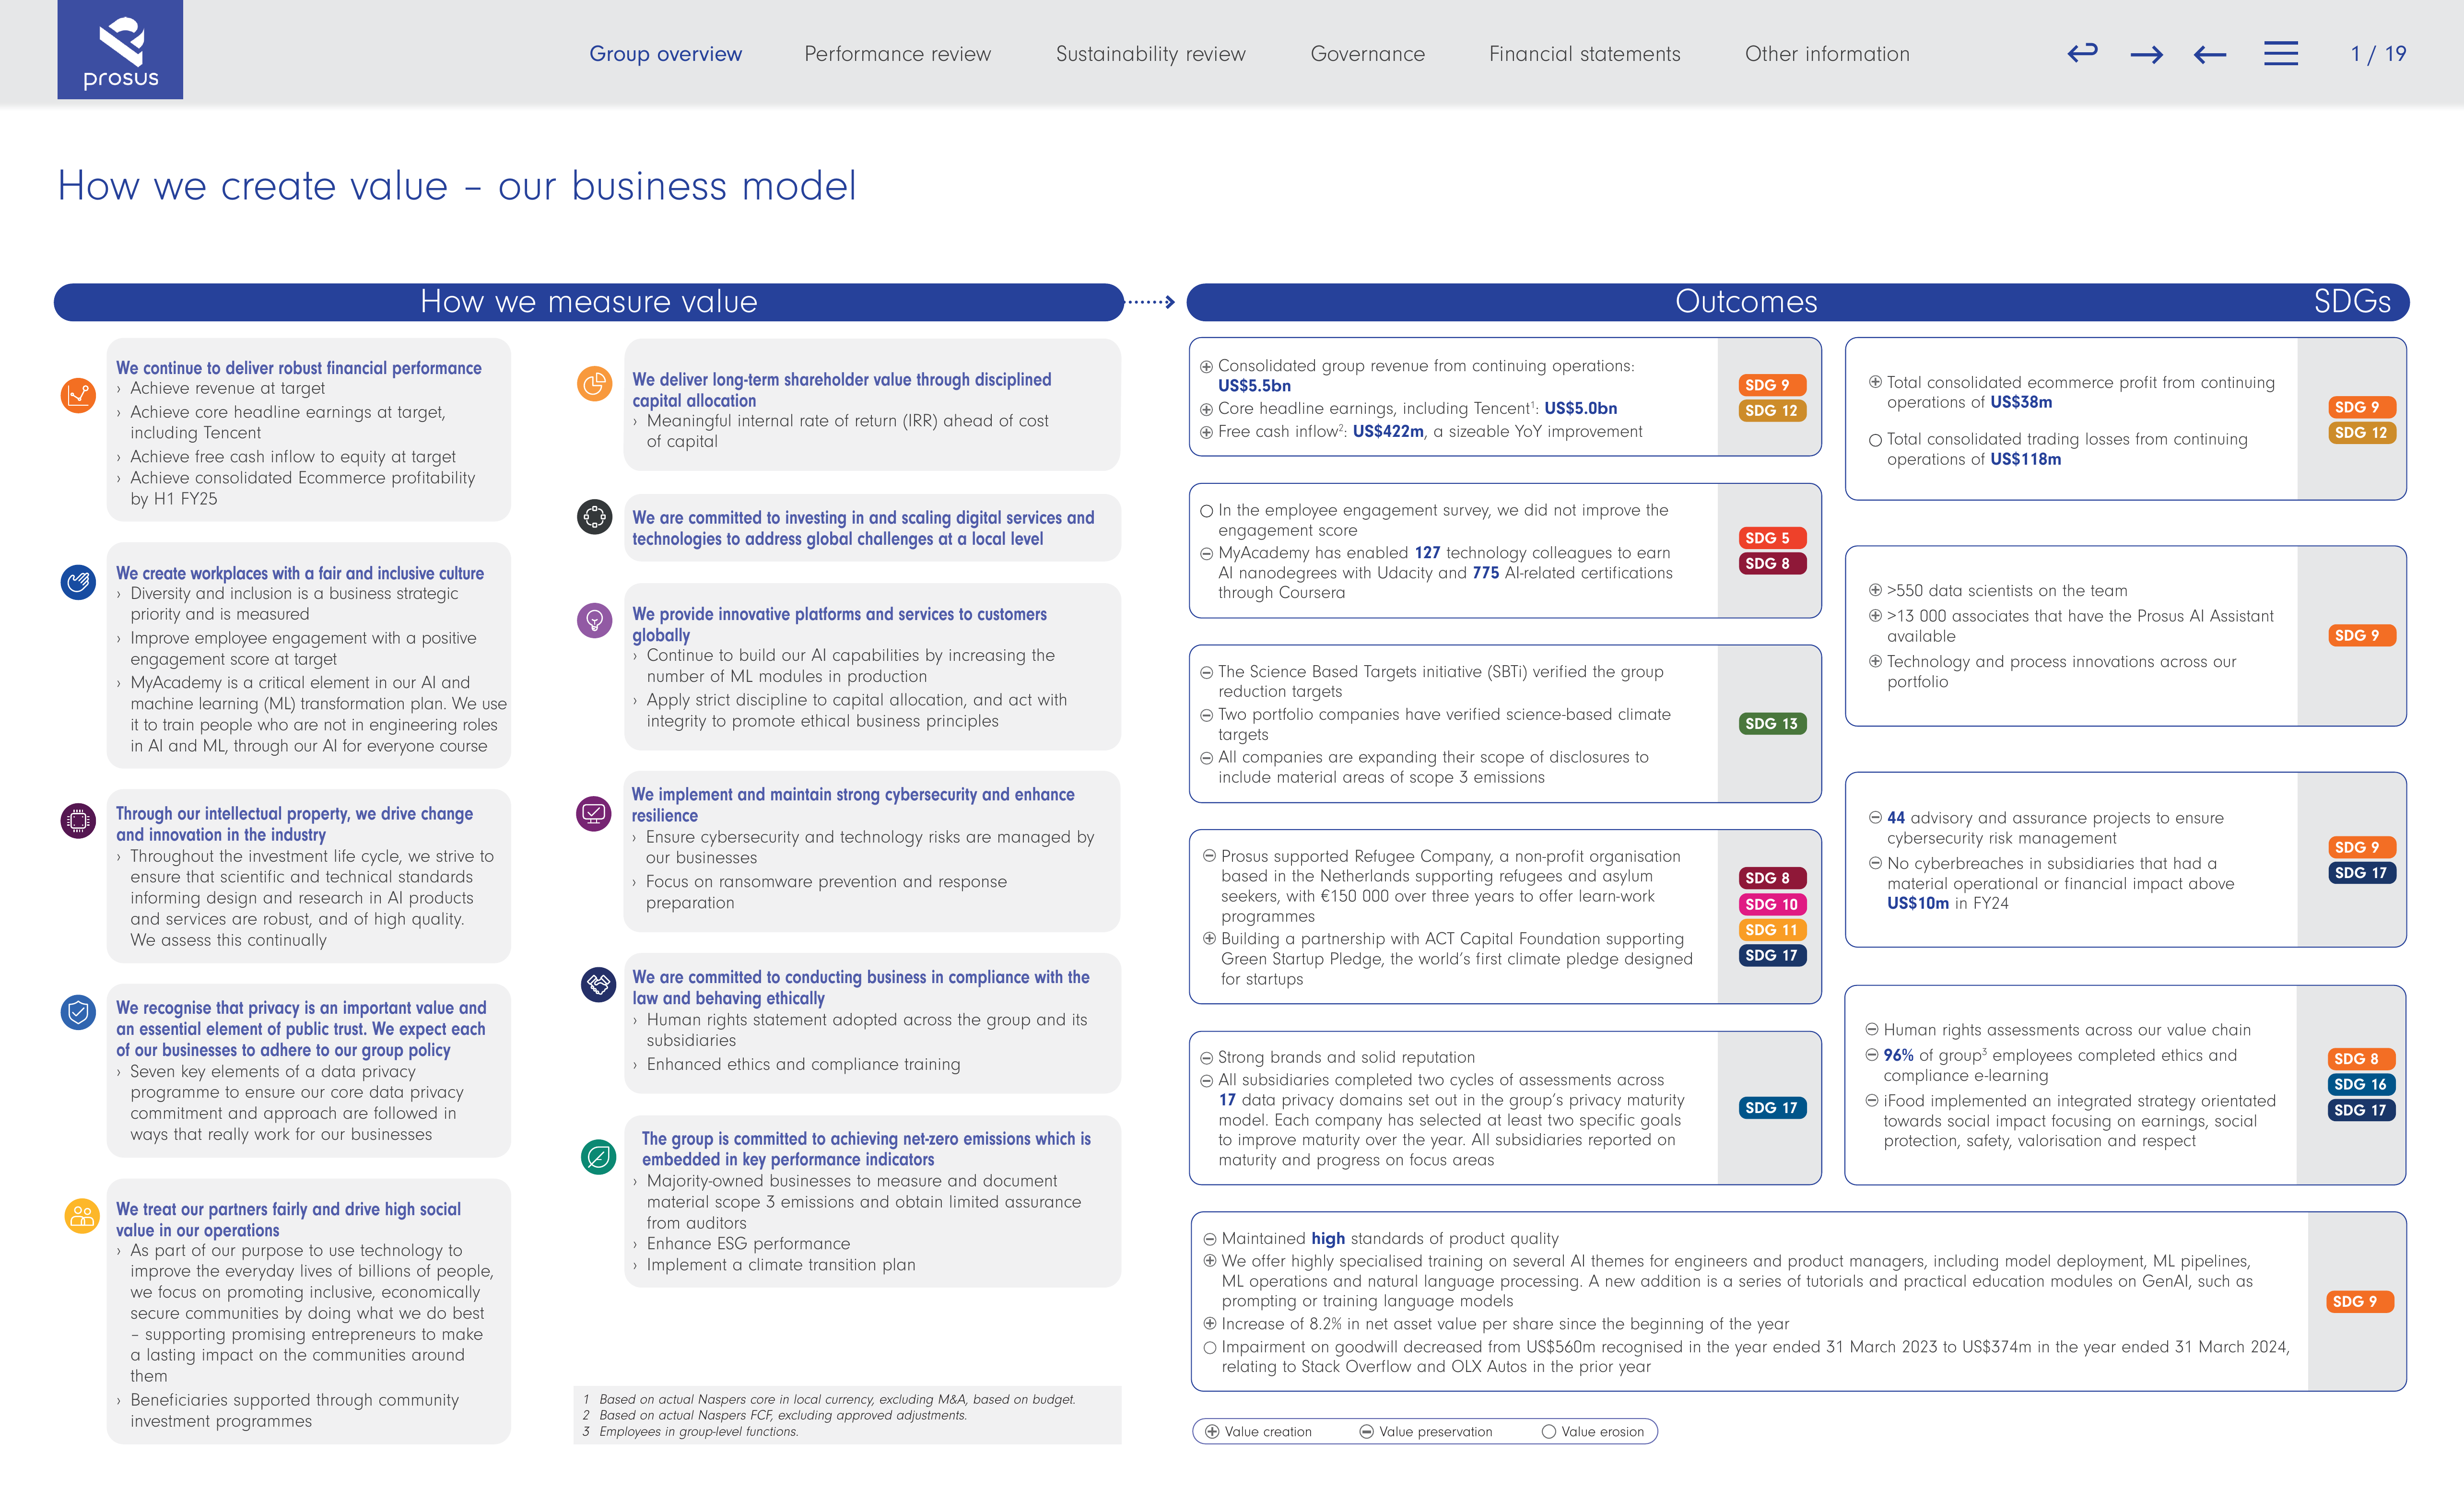
Task: Go to next page with right arrow
Action: click(x=2146, y=55)
